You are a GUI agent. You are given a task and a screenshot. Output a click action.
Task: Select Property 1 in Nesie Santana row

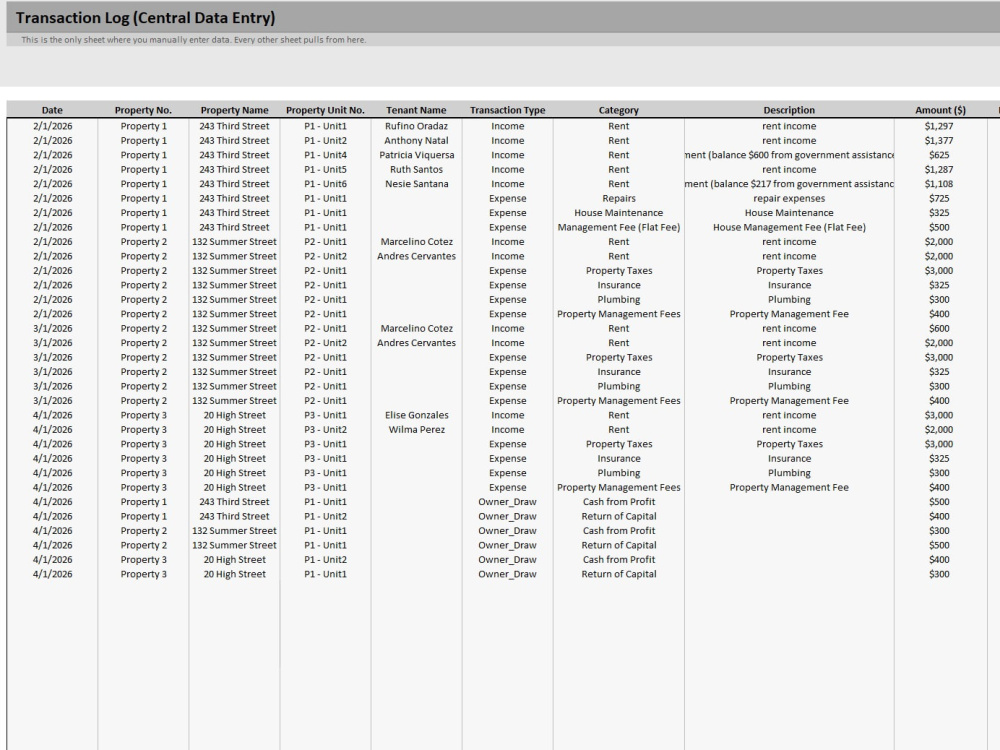[143, 184]
